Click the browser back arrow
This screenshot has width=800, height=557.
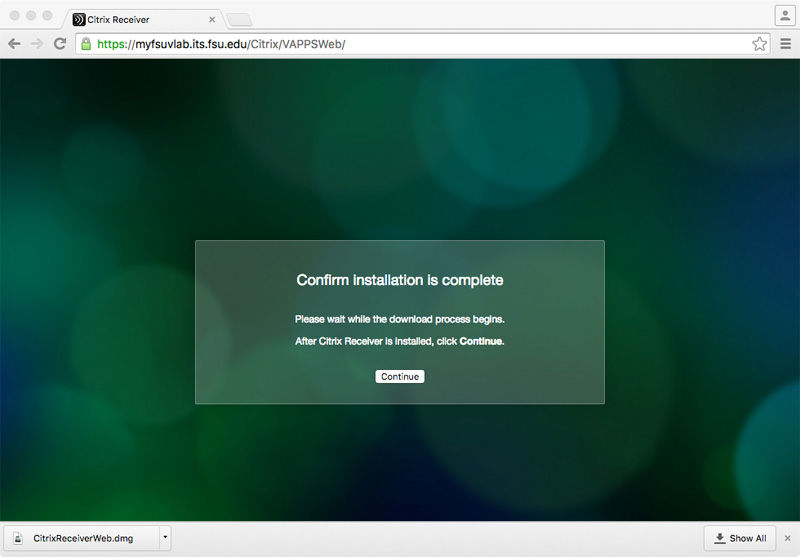[x=14, y=44]
